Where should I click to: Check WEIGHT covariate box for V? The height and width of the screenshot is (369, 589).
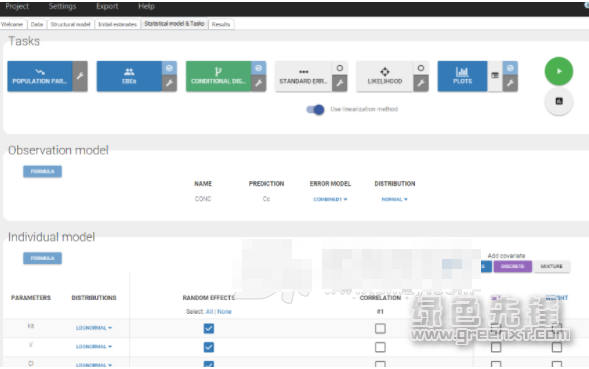point(557,347)
